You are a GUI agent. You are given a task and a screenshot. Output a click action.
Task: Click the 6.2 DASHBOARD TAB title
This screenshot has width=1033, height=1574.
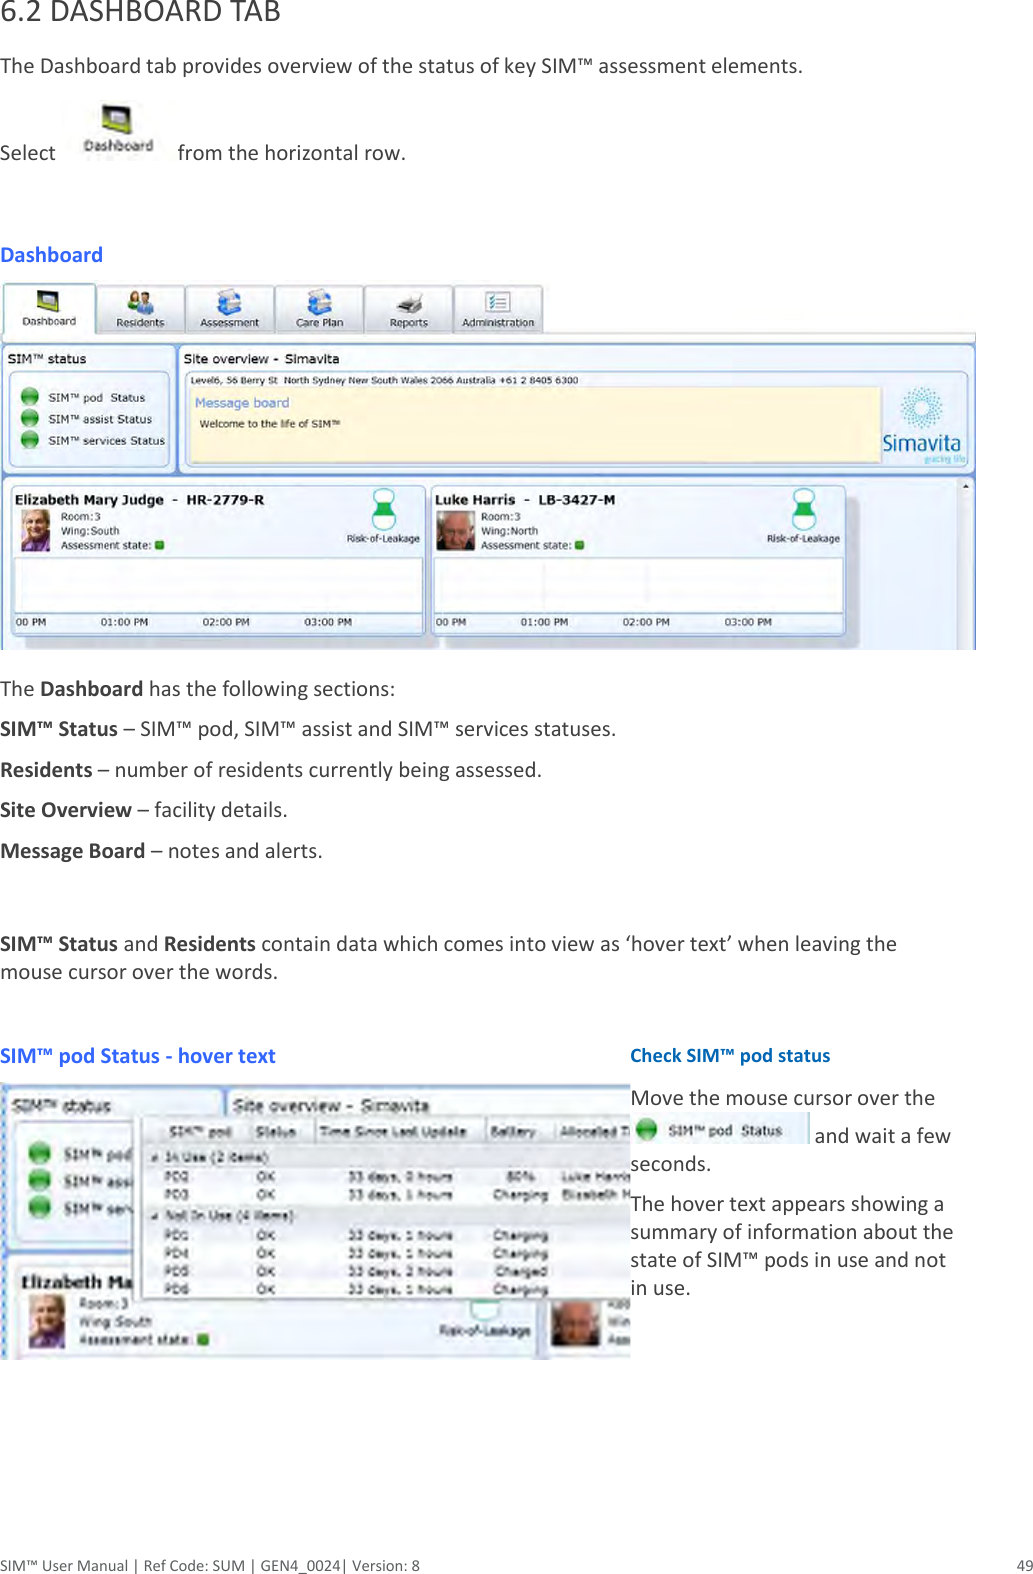(140, 12)
